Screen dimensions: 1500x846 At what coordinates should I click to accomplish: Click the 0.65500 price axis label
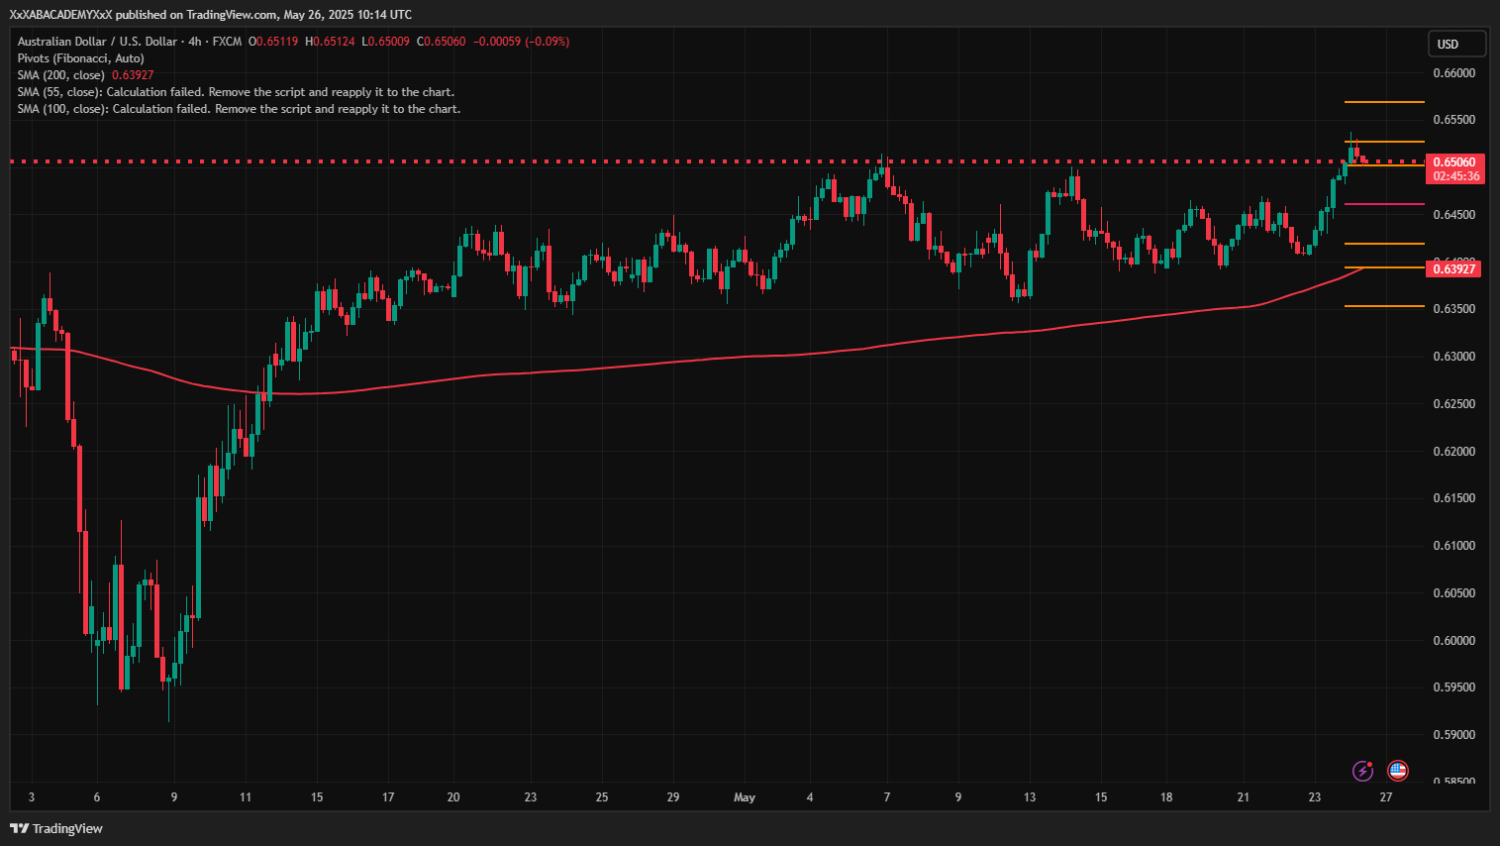coord(1454,120)
